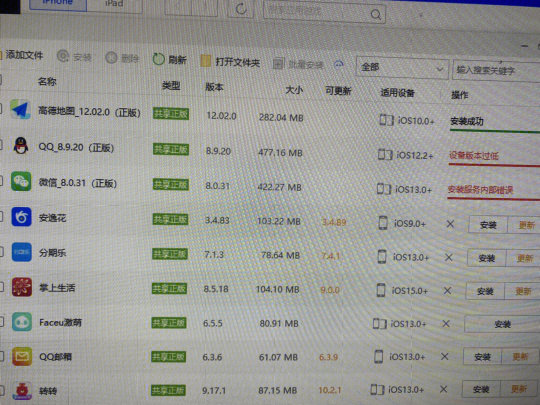
Task: Tick the checkbox for QQ邮箱 row
Action: coord(1,356)
